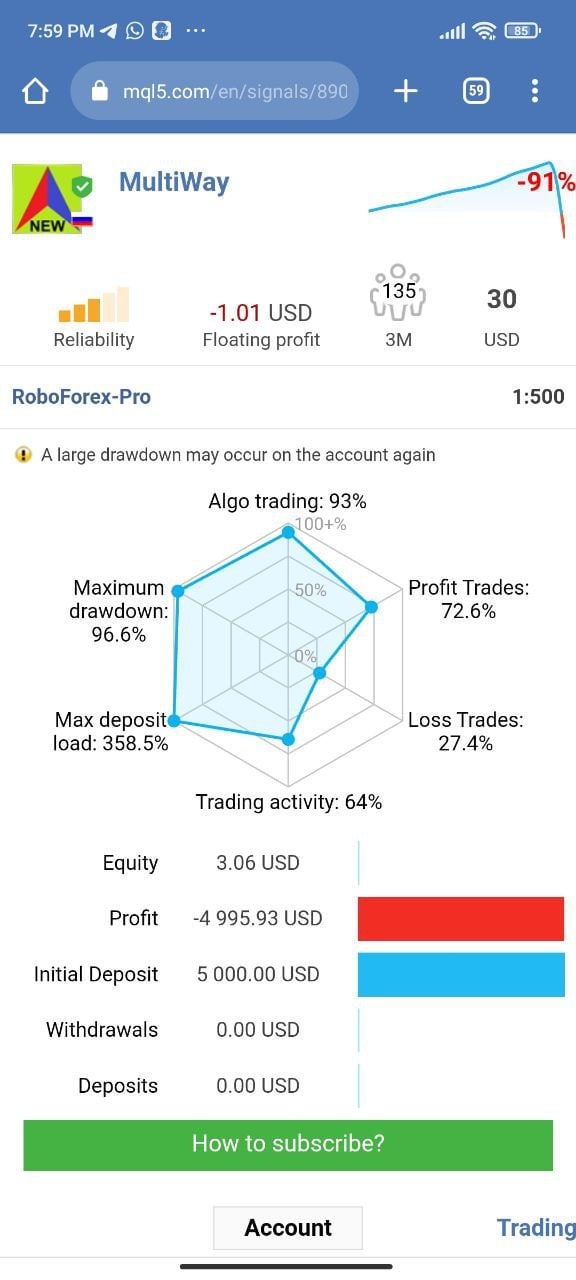Viewport: 576px width, 1280px height.
Task: Open the RoboForex-Pro broker link
Action: pos(81,397)
